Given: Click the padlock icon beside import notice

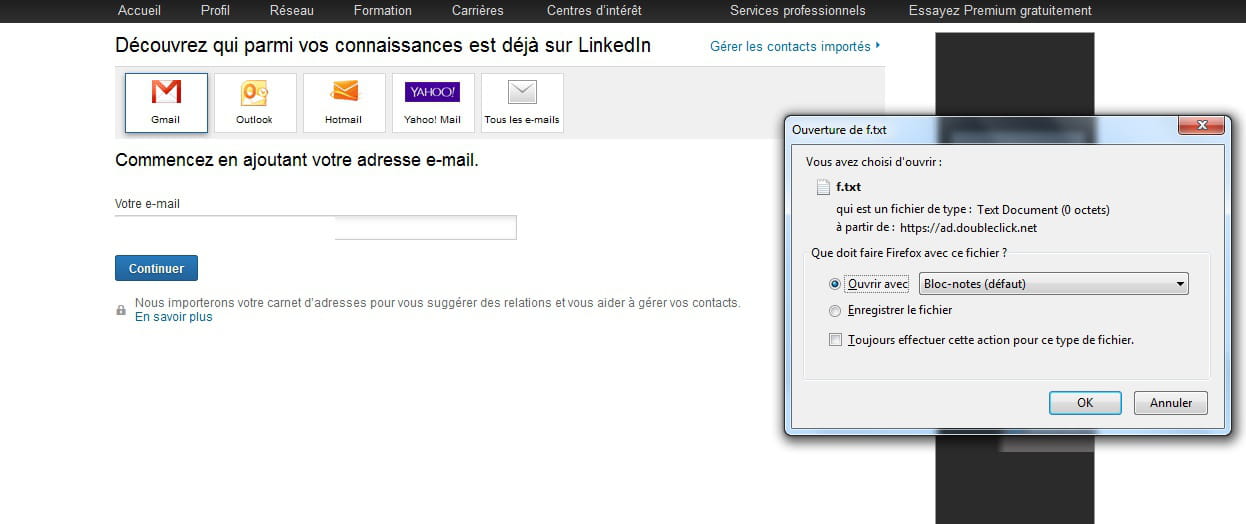Looking at the screenshot, I should [121, 310].
